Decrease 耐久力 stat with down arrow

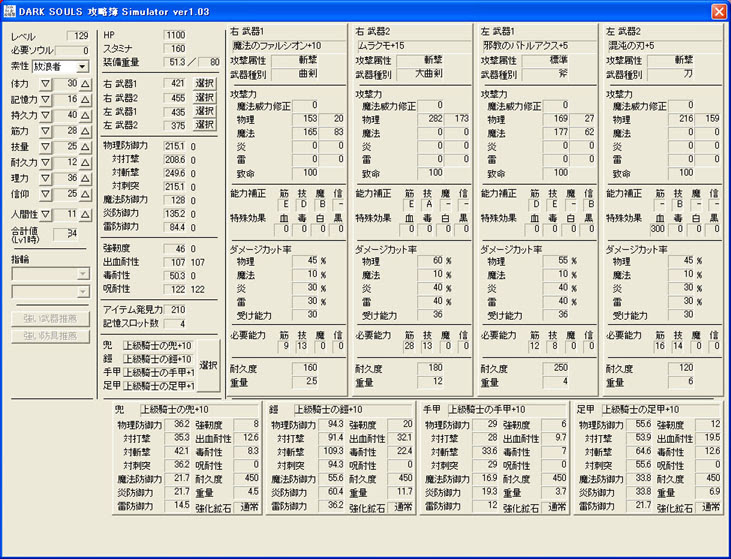[45, 163]
